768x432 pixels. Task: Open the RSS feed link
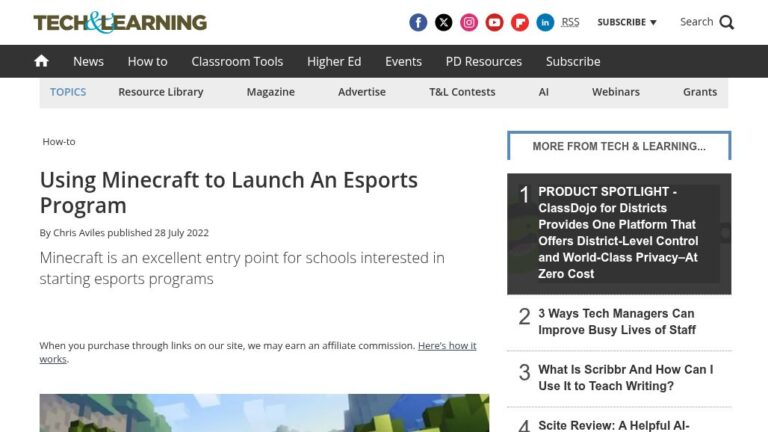point(570,23)
